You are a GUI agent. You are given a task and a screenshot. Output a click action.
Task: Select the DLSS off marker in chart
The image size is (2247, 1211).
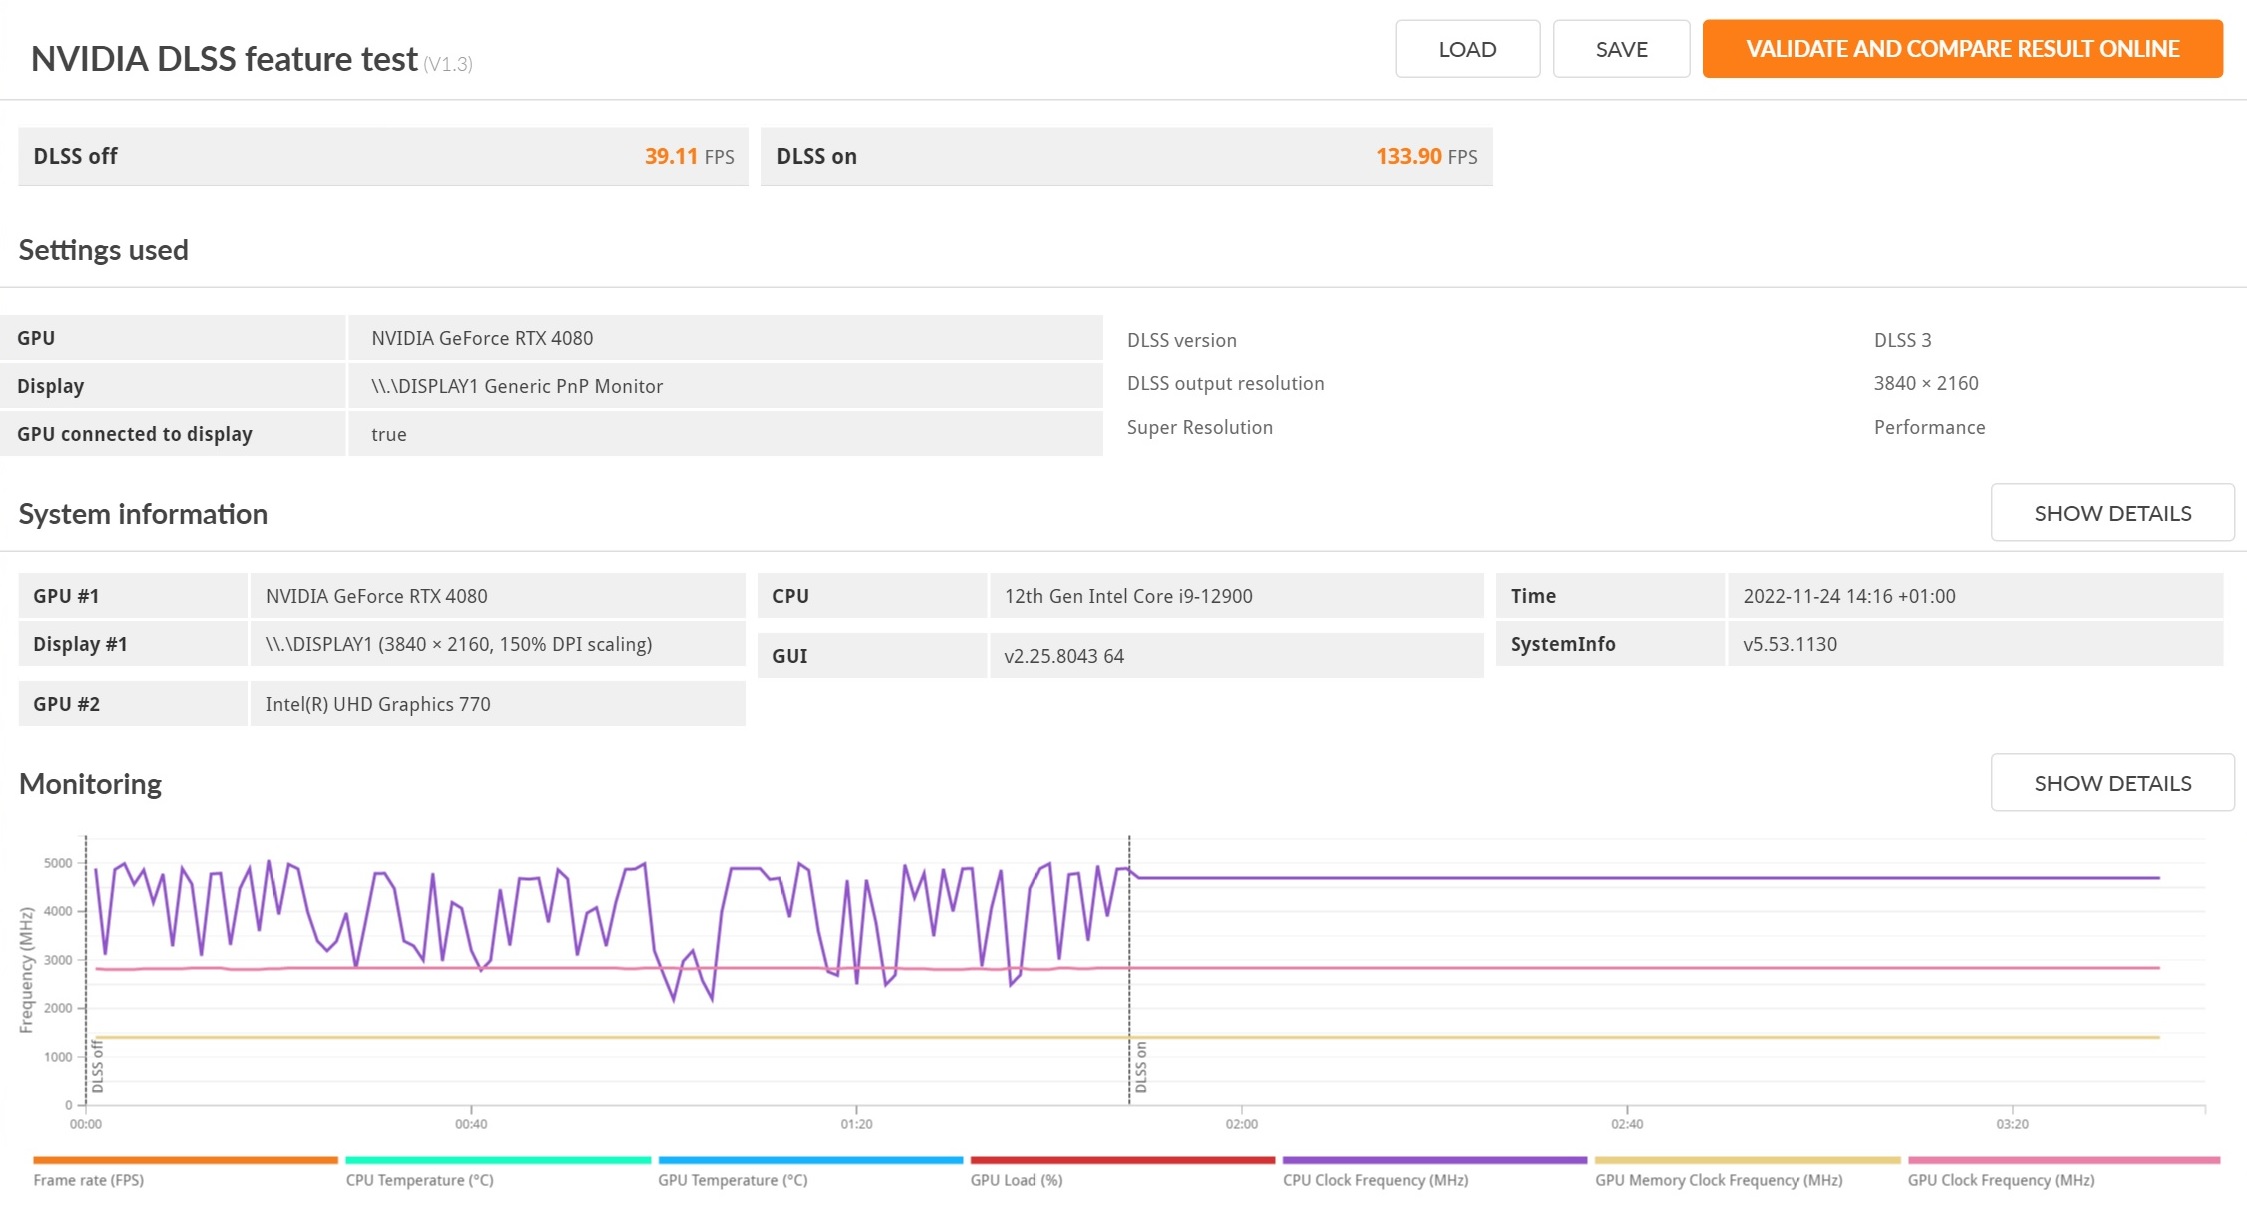(x=97, y=1067)
